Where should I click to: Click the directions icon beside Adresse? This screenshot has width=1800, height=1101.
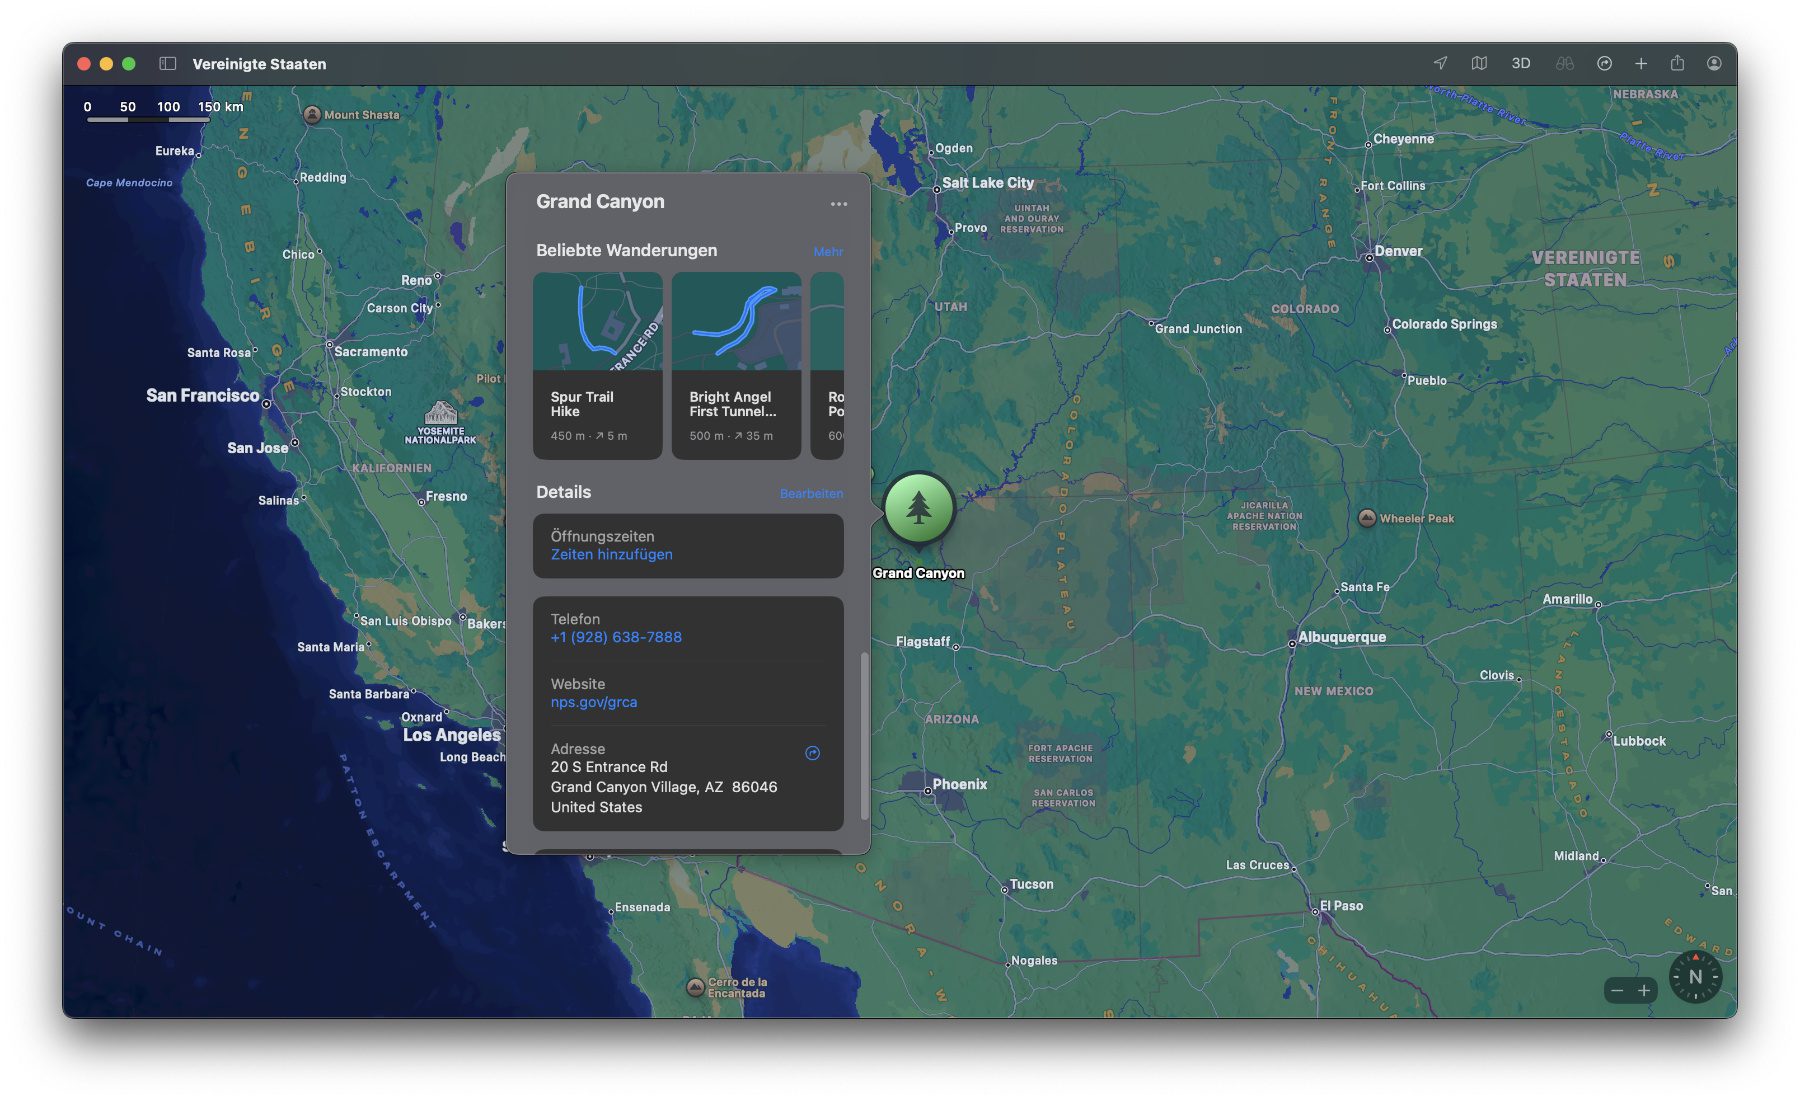(x=812, y=753)
